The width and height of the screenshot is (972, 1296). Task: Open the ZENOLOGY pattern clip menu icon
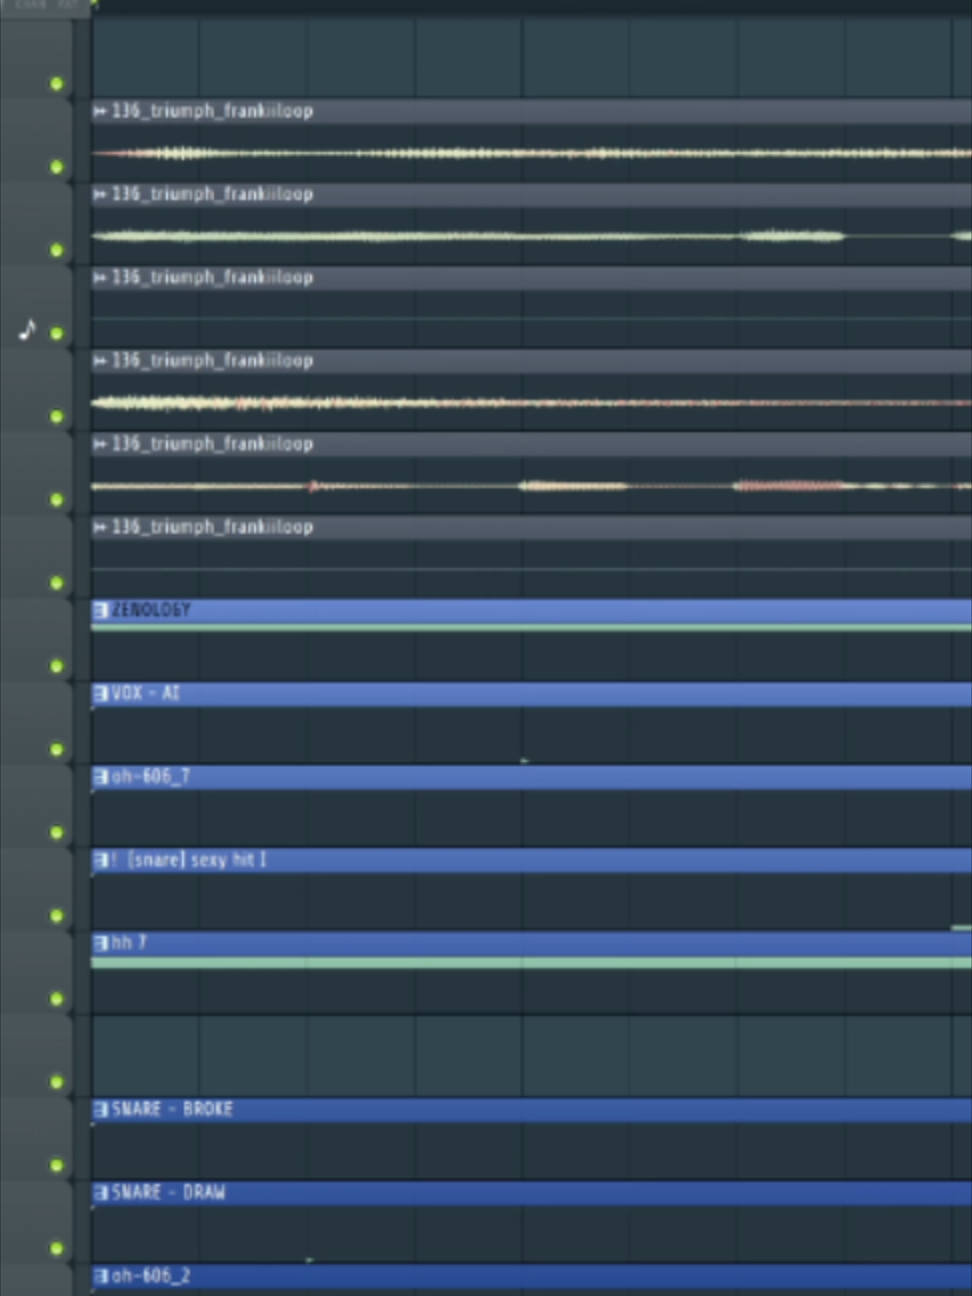coord(100,610)
